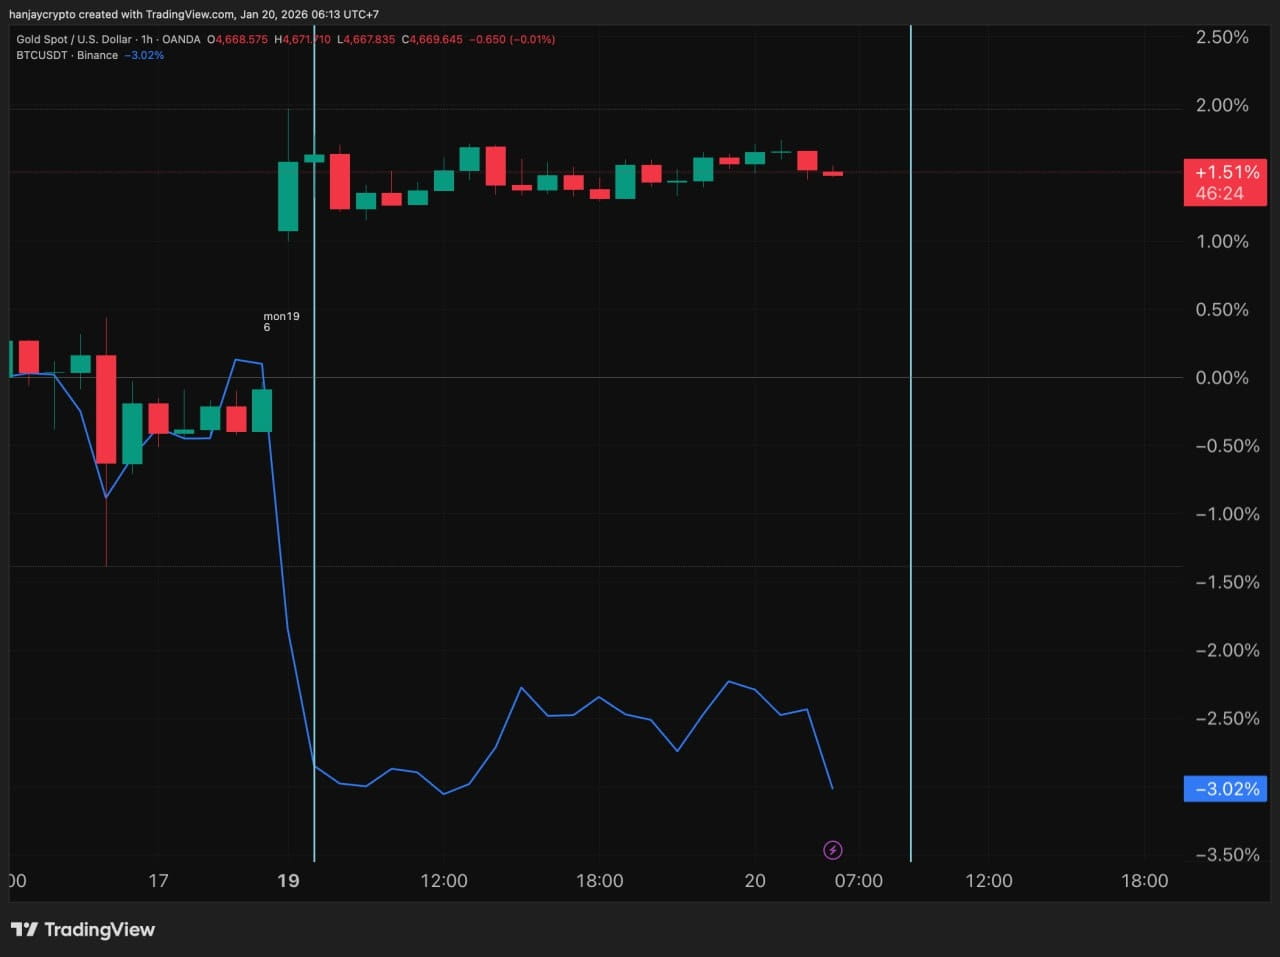Click the purple lightning bolt icon
1280x957 pixels.
click(x=832, y=850)
